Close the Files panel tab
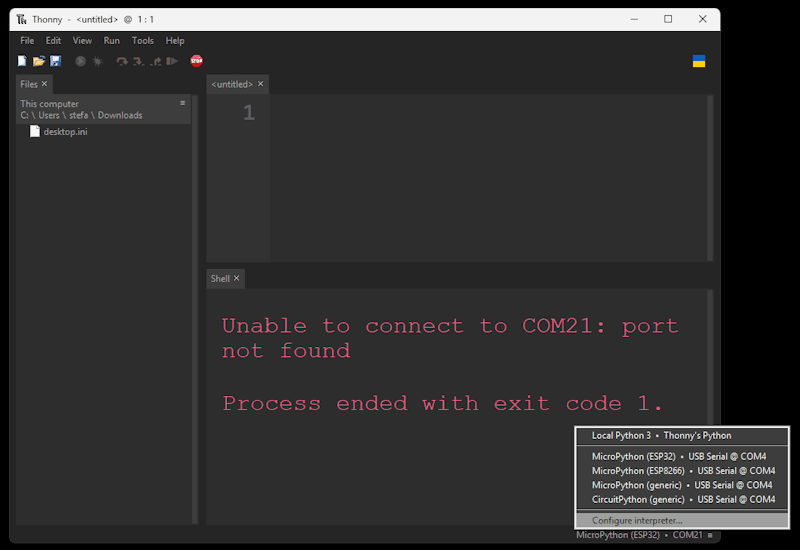The image size is (800, 550). point(44,84)
